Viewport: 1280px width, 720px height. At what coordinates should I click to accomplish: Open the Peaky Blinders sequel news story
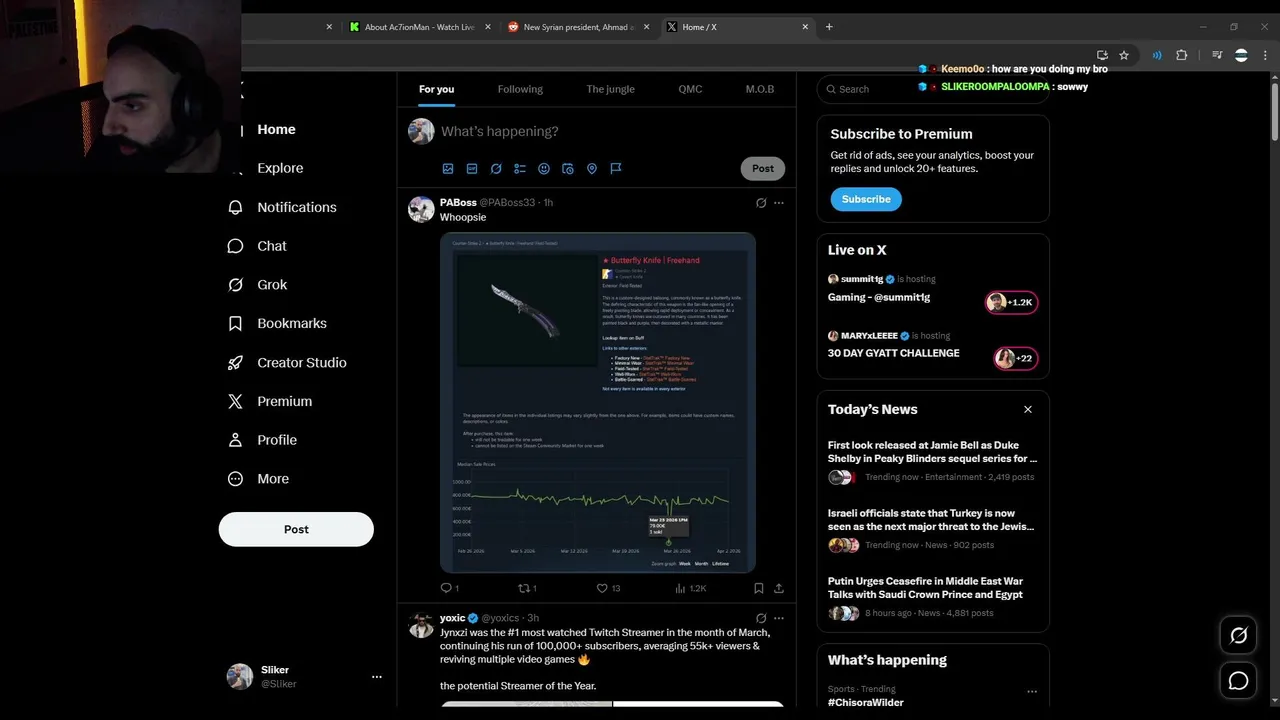click(932, 461)
